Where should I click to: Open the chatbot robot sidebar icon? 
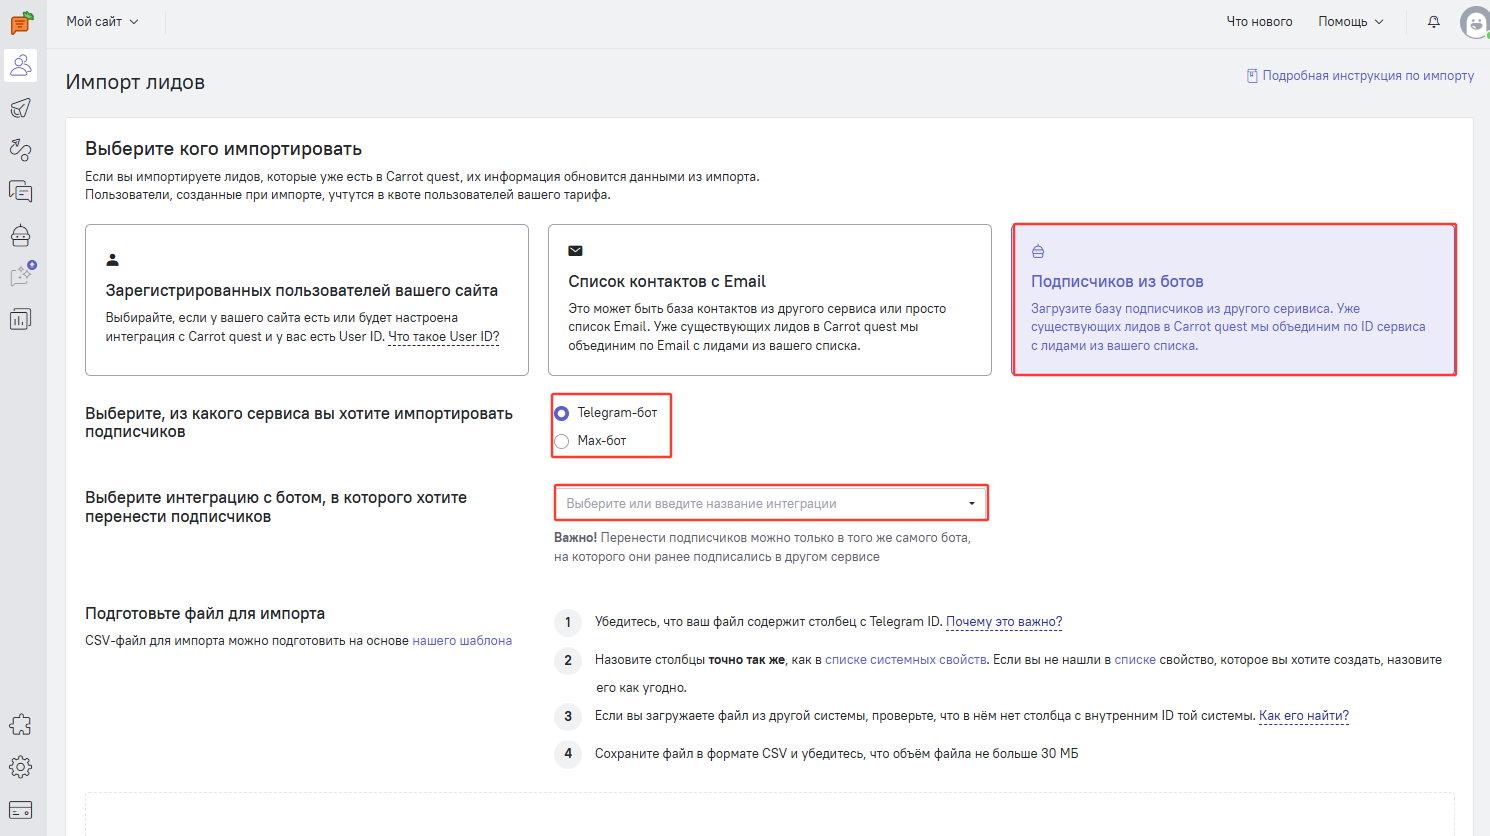(x=21, y=235)
